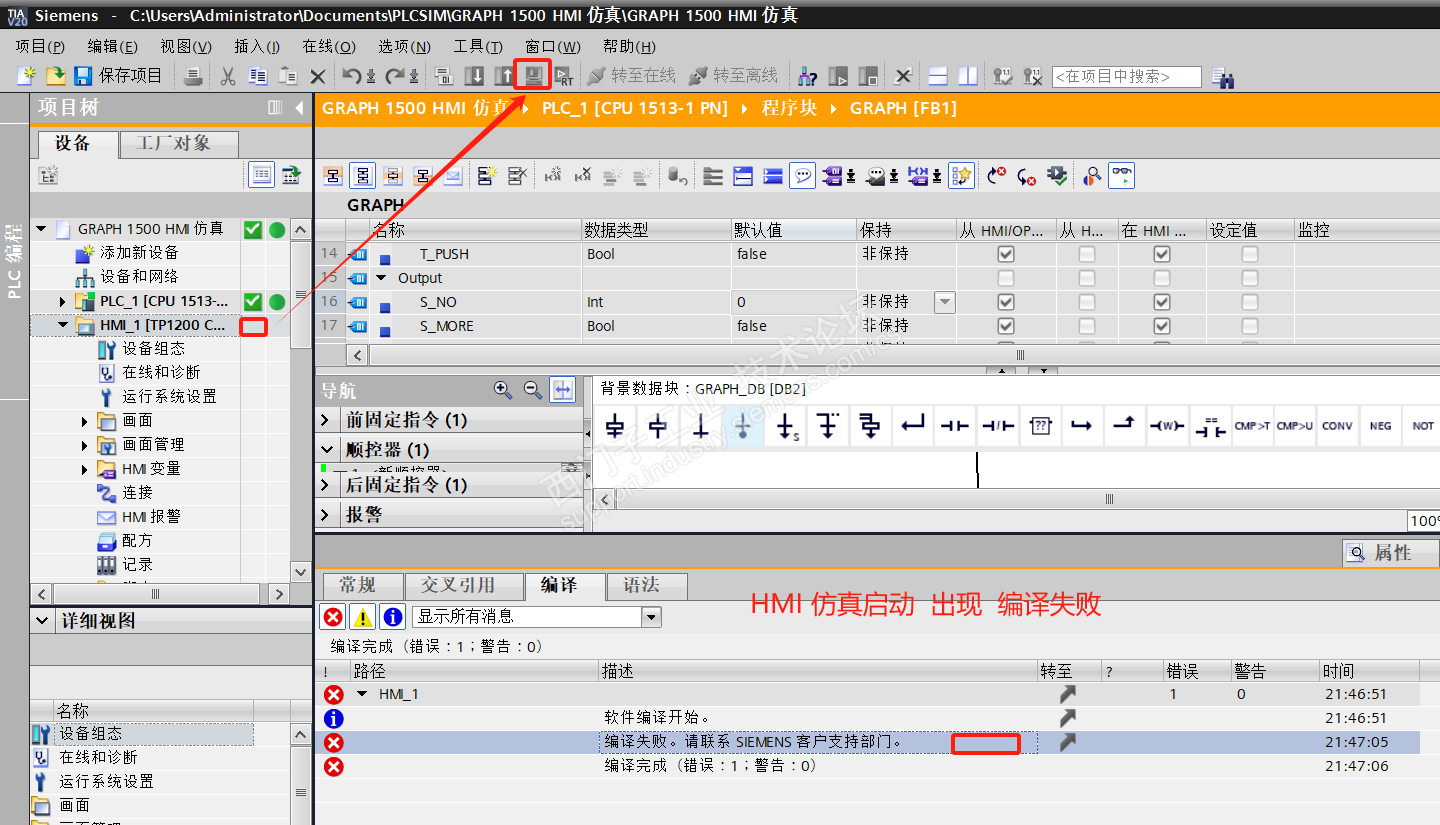The width and height of the screenshot is (1440, 825).
Task: Toggle 从 HMI/OPC checkbox for T_PUSH row
Action: tap(1006, 254)
